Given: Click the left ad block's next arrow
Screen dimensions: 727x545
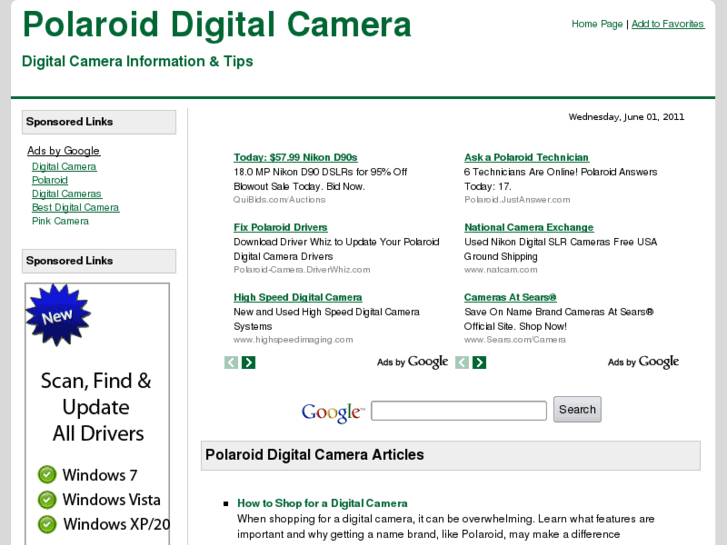Looking at the screenshot, I should pyautogui.click(x=249, y=362).
